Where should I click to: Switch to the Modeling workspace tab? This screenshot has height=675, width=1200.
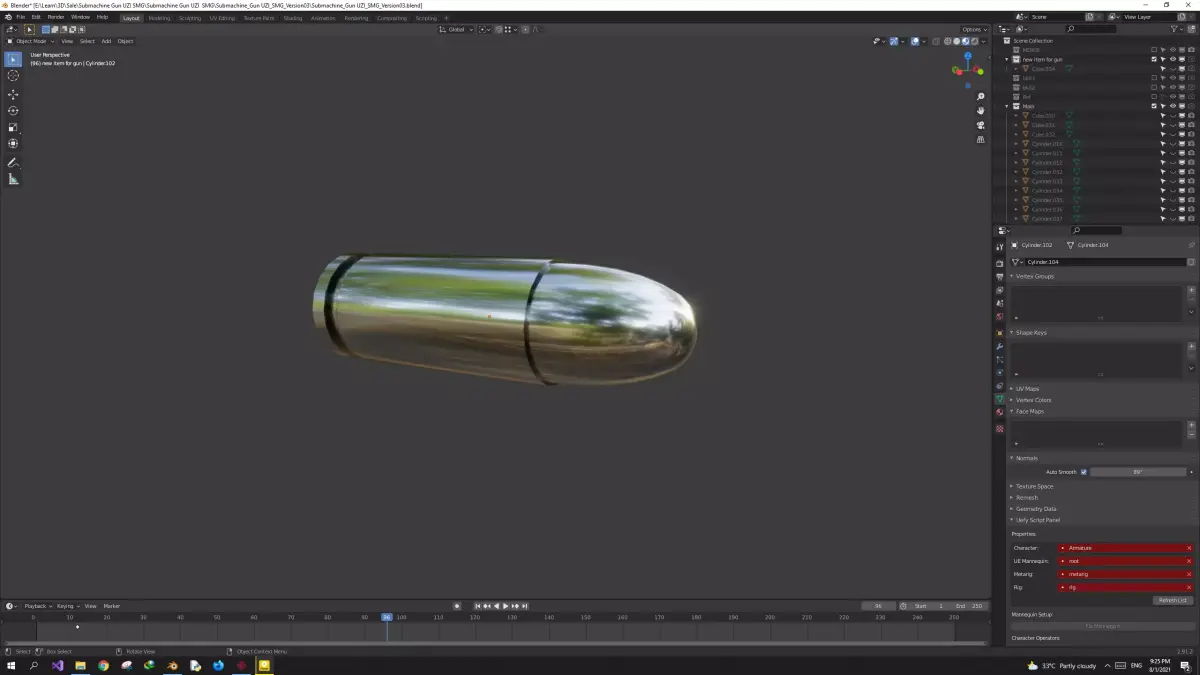tap(159, 18)
